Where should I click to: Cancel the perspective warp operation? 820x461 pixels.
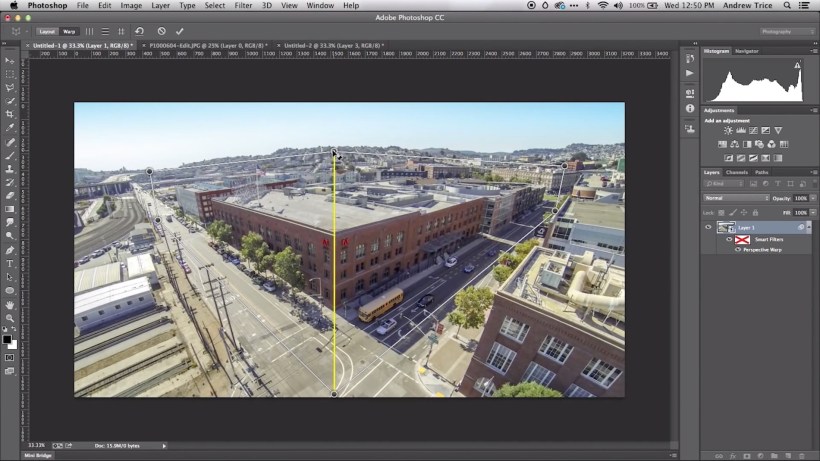pyautogui.click(x=162, y=31)
